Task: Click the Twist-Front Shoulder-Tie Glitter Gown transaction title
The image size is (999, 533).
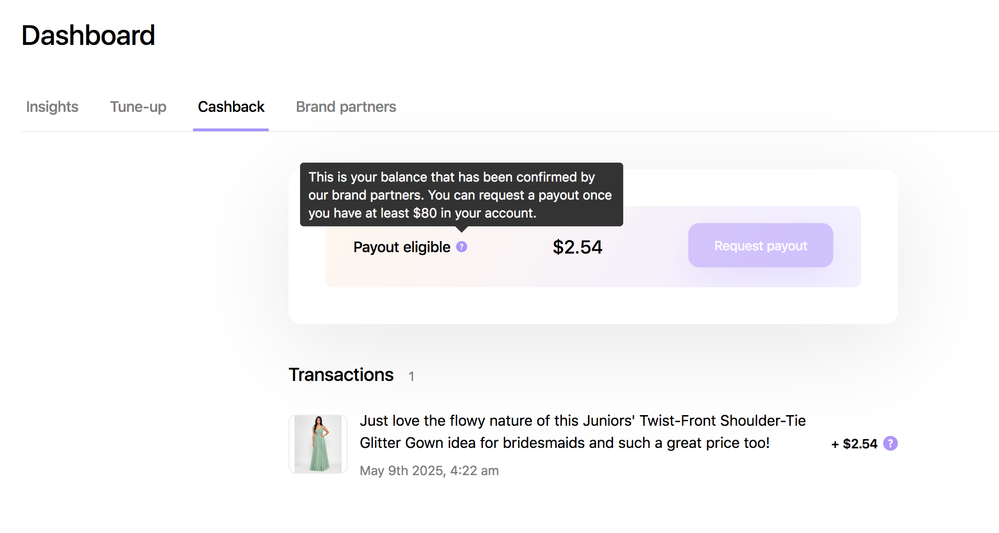Action: coord(582,432)
